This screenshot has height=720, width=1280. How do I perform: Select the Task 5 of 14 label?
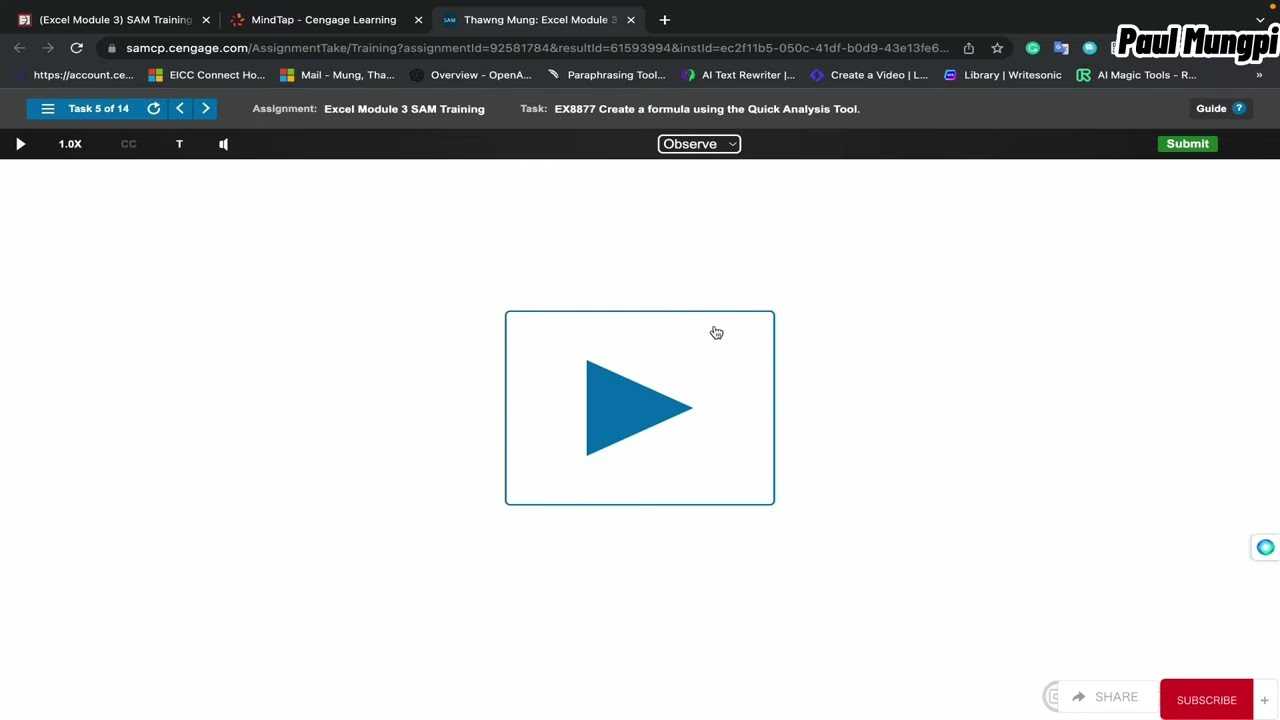click(x=99, y=109)
